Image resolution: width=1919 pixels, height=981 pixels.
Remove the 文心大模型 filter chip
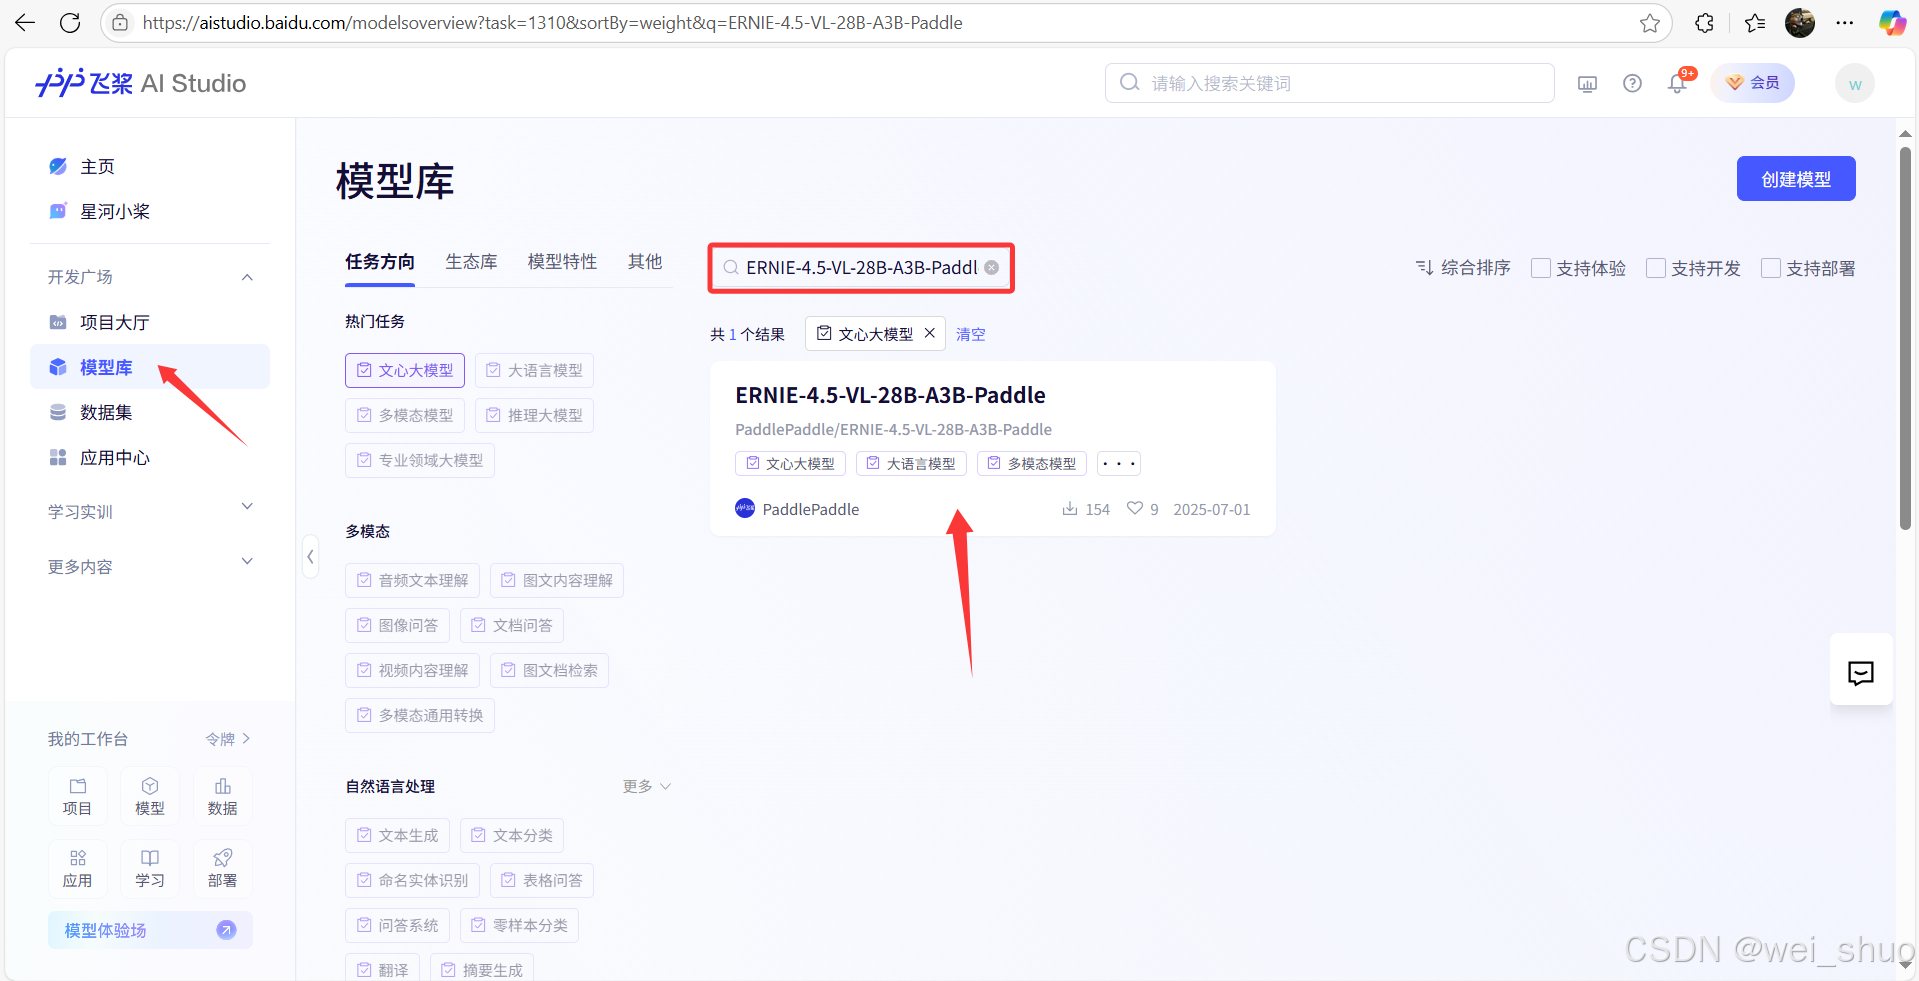point(929,333)
